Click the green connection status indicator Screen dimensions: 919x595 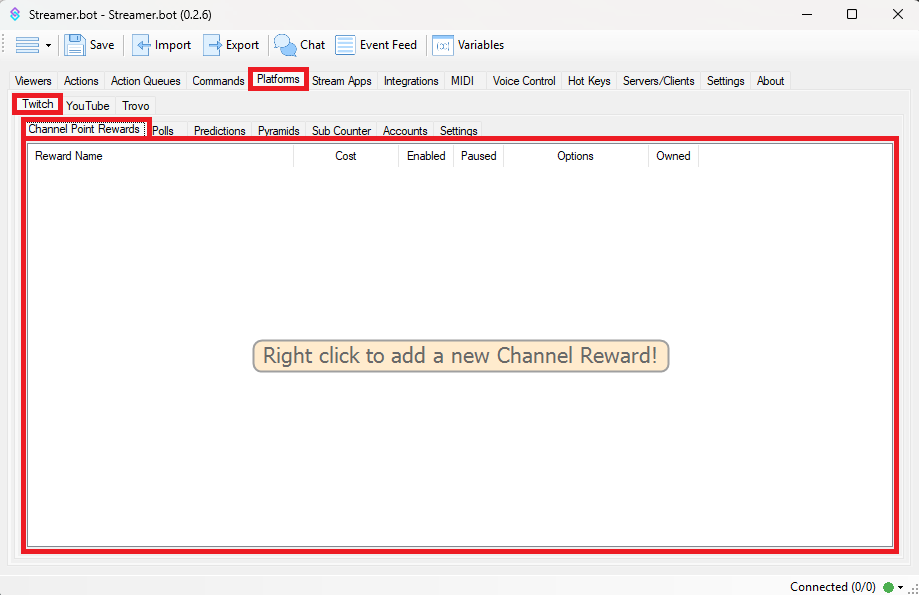coord(888,587)
